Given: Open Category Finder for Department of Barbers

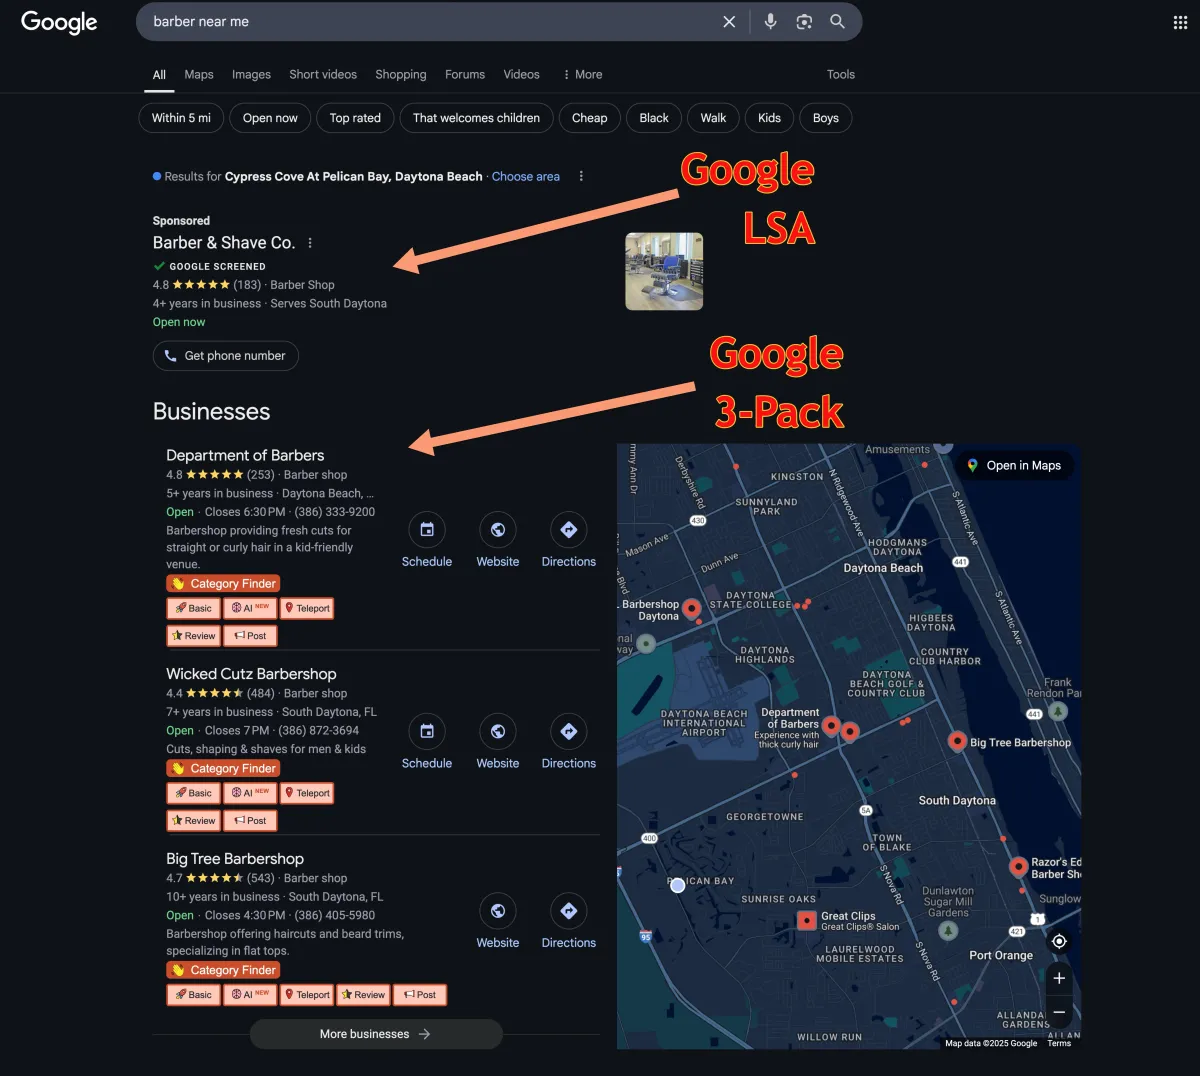Looking at the screenshot, I should 223,584.
